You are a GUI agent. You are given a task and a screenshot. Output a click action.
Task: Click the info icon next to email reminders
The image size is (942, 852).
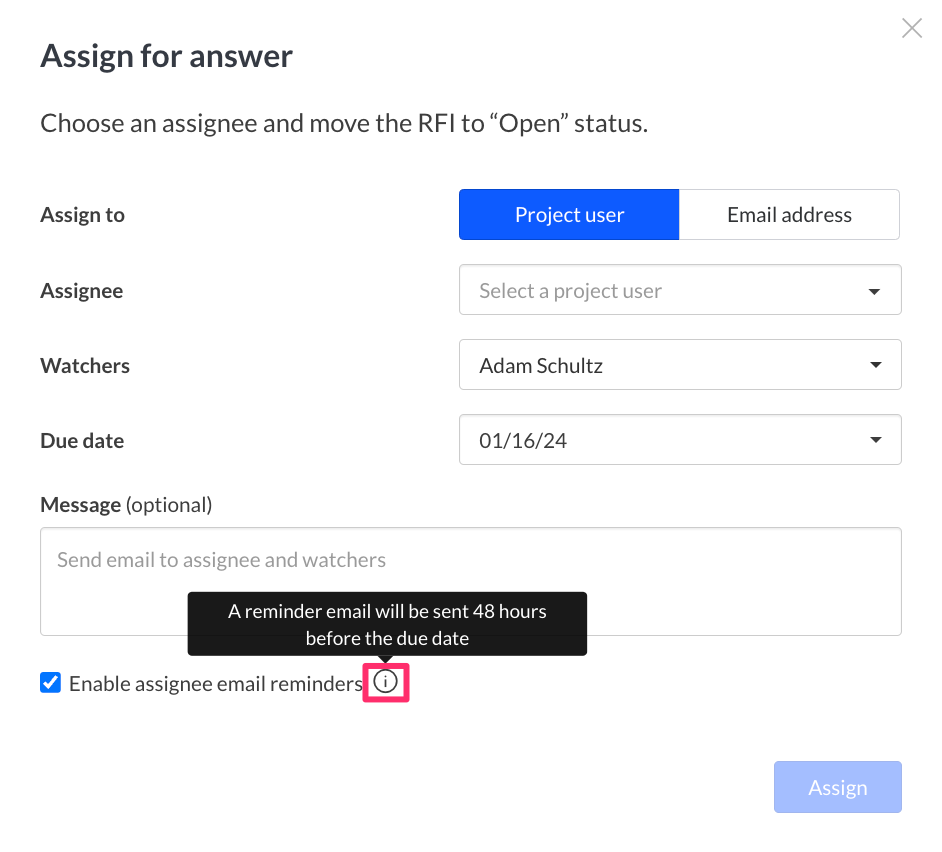386,682
